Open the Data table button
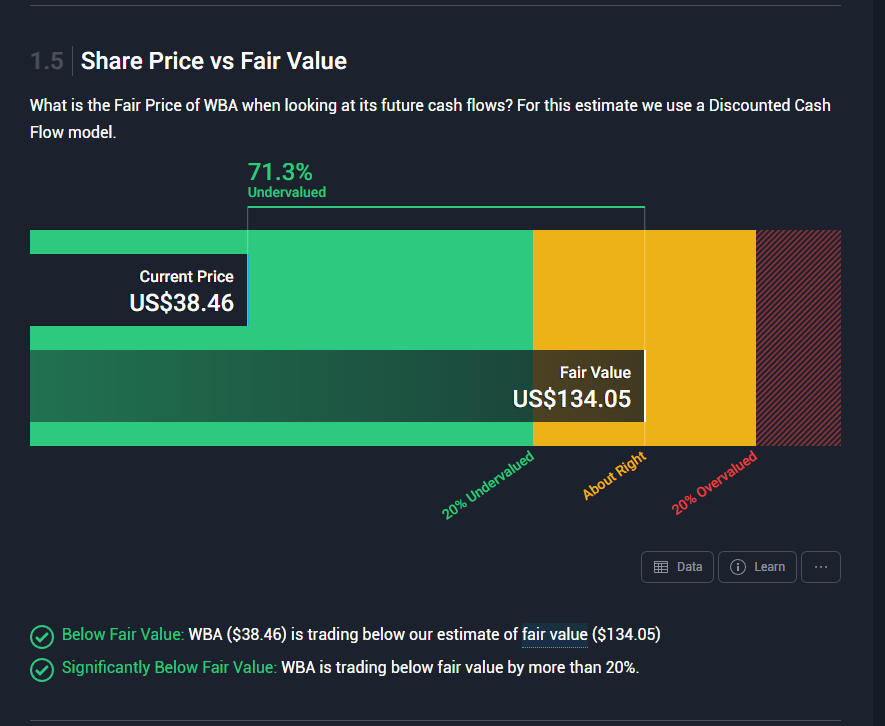This screenshot has width=885, height=726. (x=677, y=567)
